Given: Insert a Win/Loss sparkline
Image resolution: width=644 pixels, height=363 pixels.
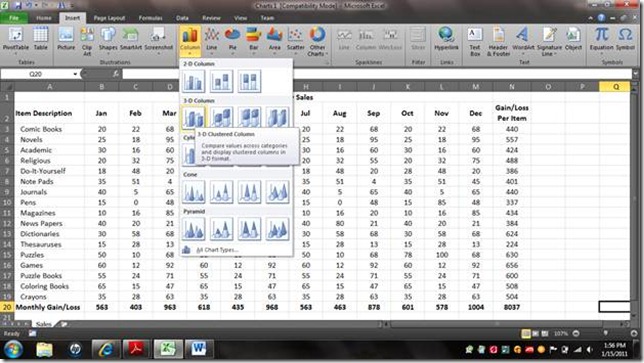Looking at the screenshot, I should pyautogui.click(x=390, y=39).
